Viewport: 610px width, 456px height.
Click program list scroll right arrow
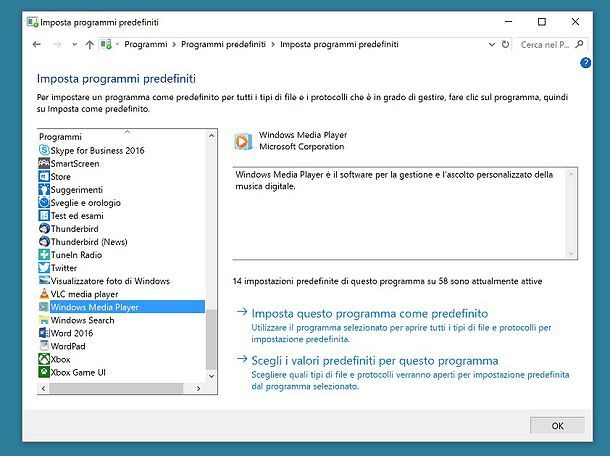198,388
